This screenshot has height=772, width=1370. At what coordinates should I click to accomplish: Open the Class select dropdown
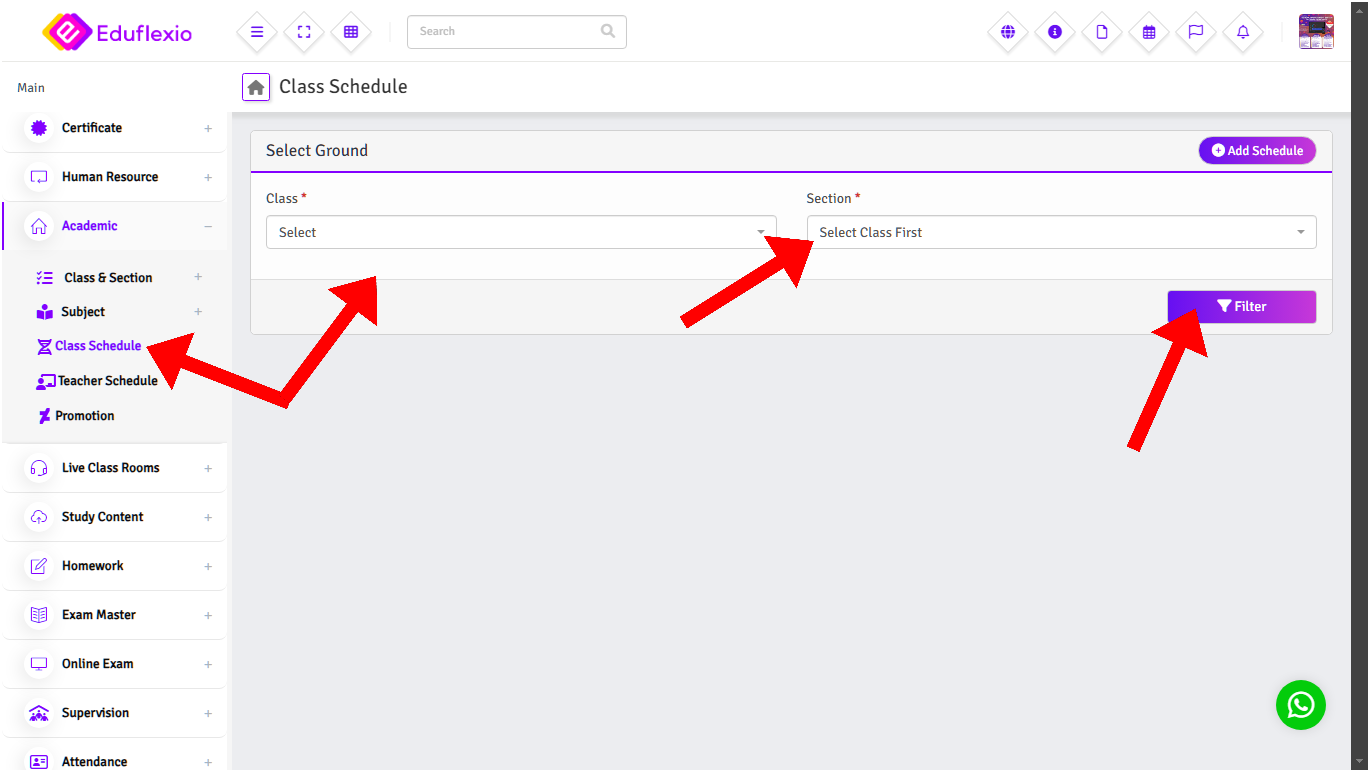[x=520, y=232]
